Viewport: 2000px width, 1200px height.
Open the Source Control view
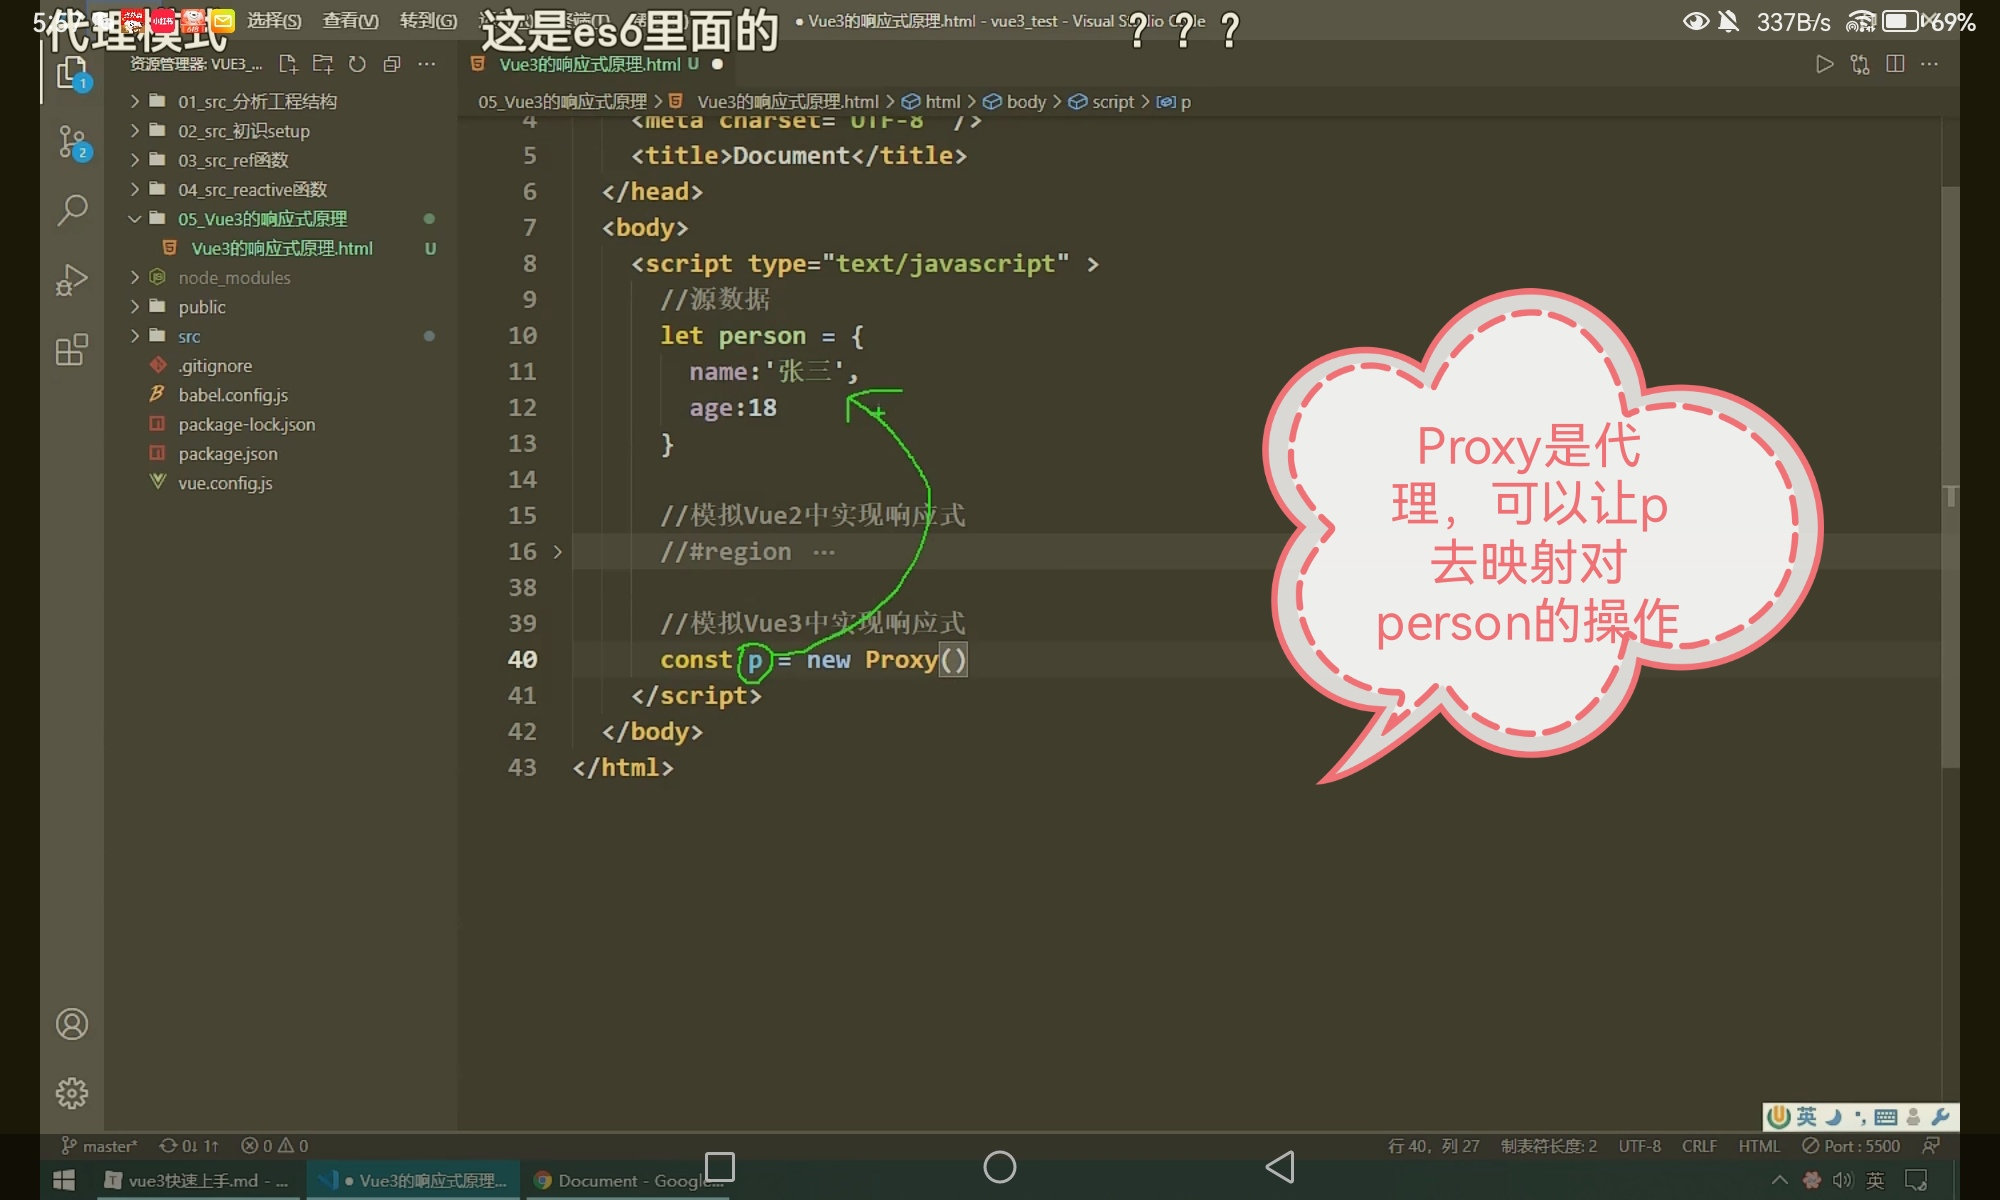click(x=72, y=142)
